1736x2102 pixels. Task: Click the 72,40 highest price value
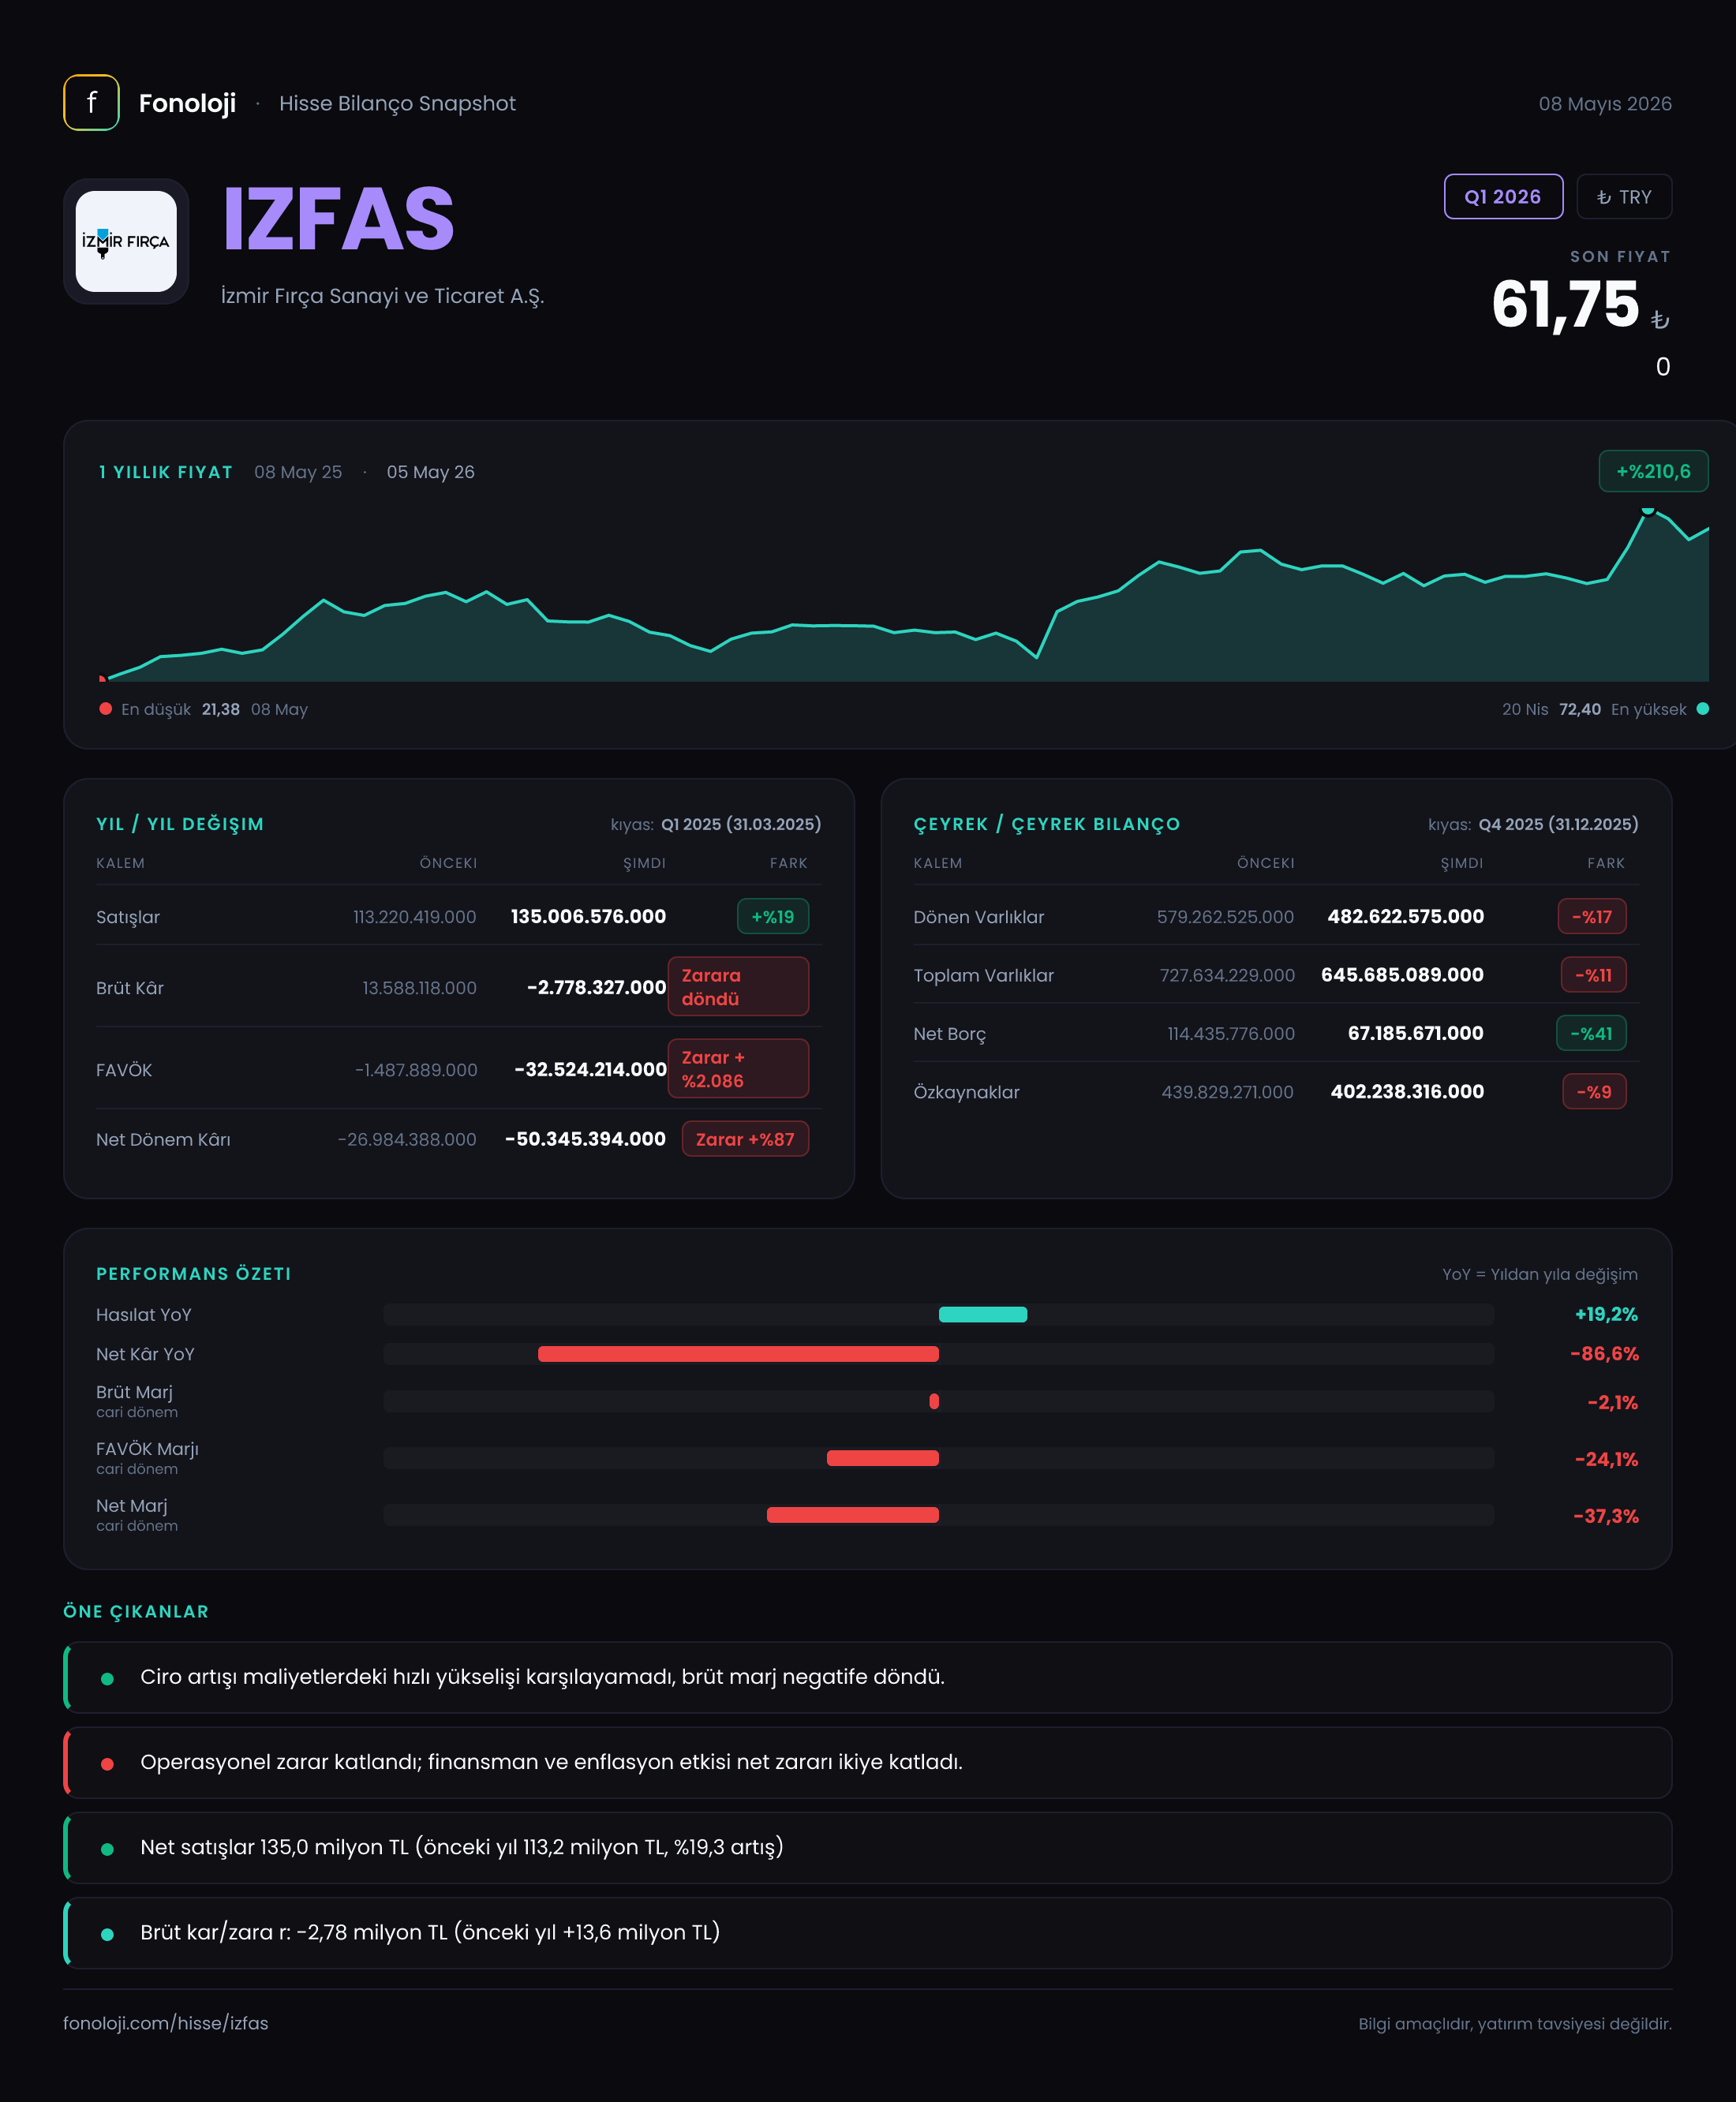coord(1580,709)
